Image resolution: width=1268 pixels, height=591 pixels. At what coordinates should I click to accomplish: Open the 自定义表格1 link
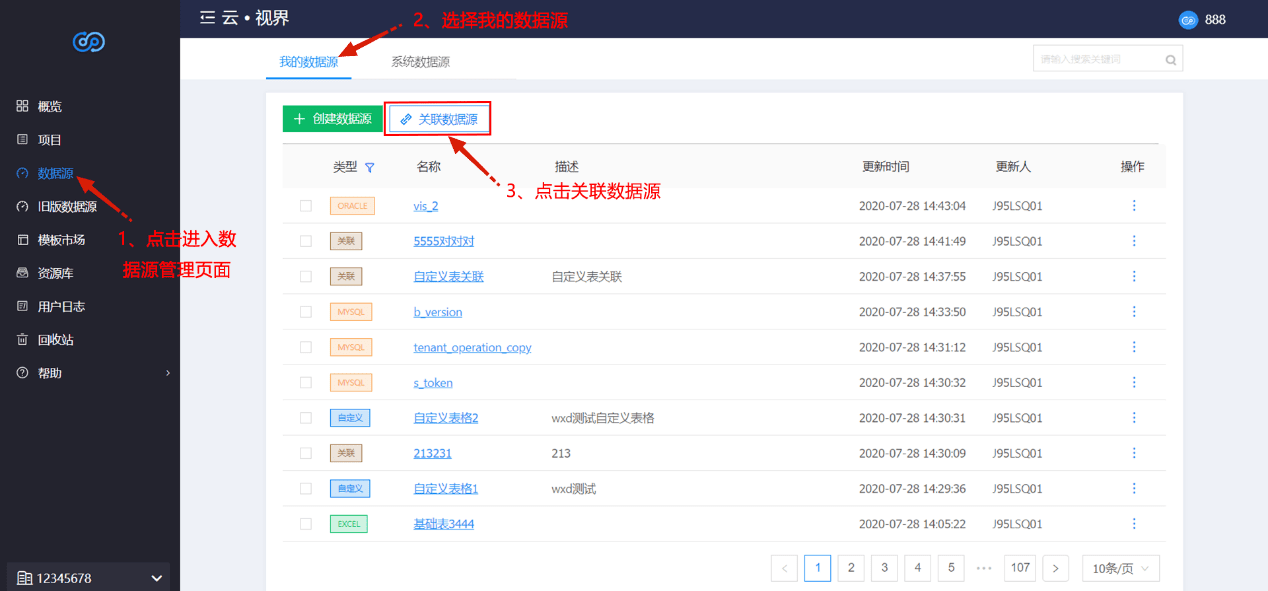click(446, 489)
